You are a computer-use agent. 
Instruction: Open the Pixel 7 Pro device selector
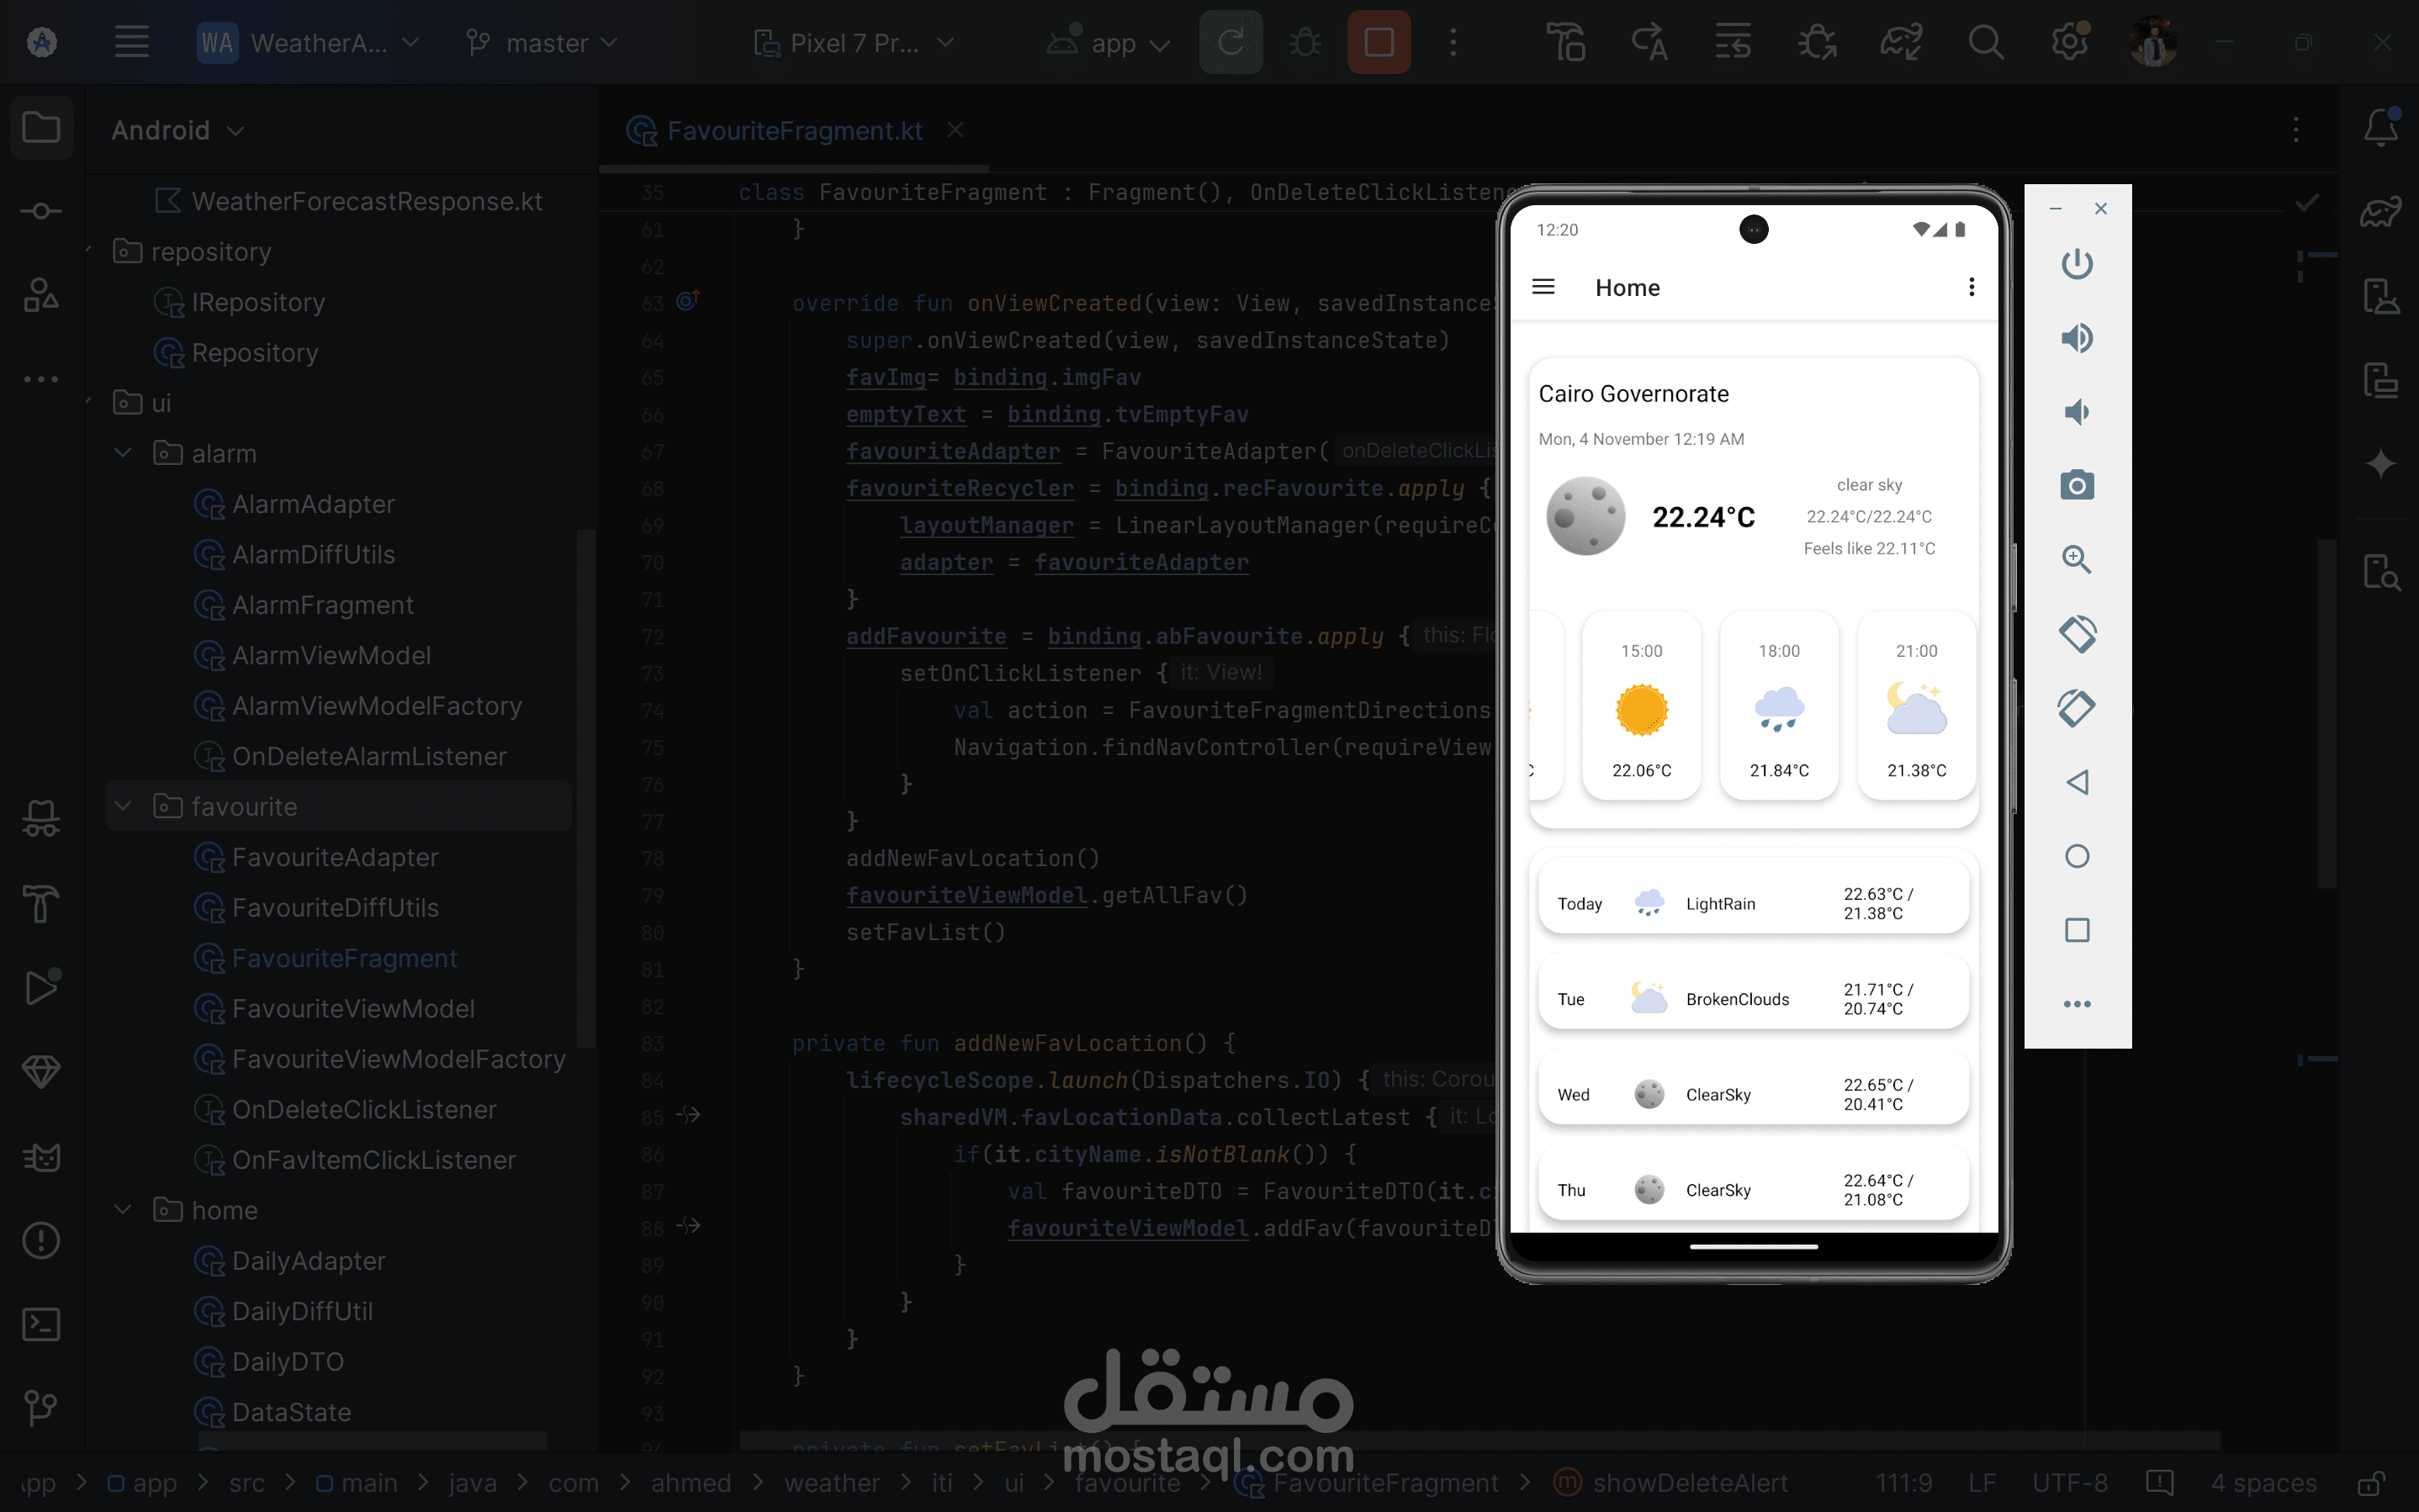[855, 42]
